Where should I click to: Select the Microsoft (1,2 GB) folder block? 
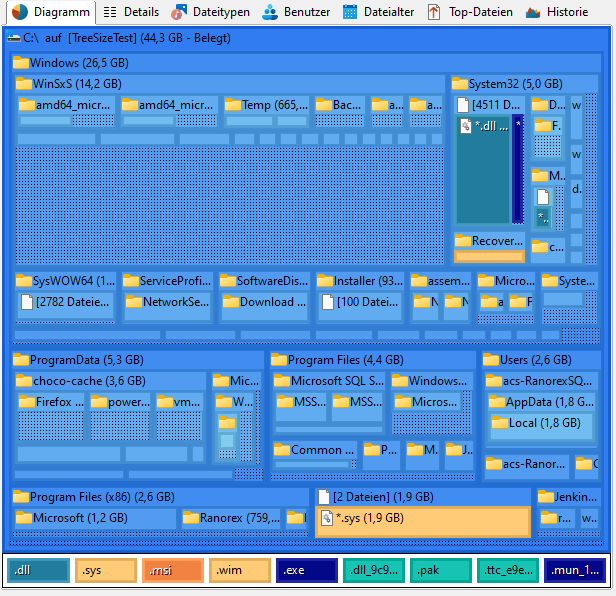point(95,518)
